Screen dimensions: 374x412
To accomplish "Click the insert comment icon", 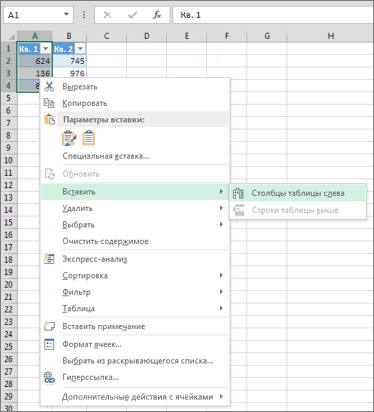I will click(49, 326).
